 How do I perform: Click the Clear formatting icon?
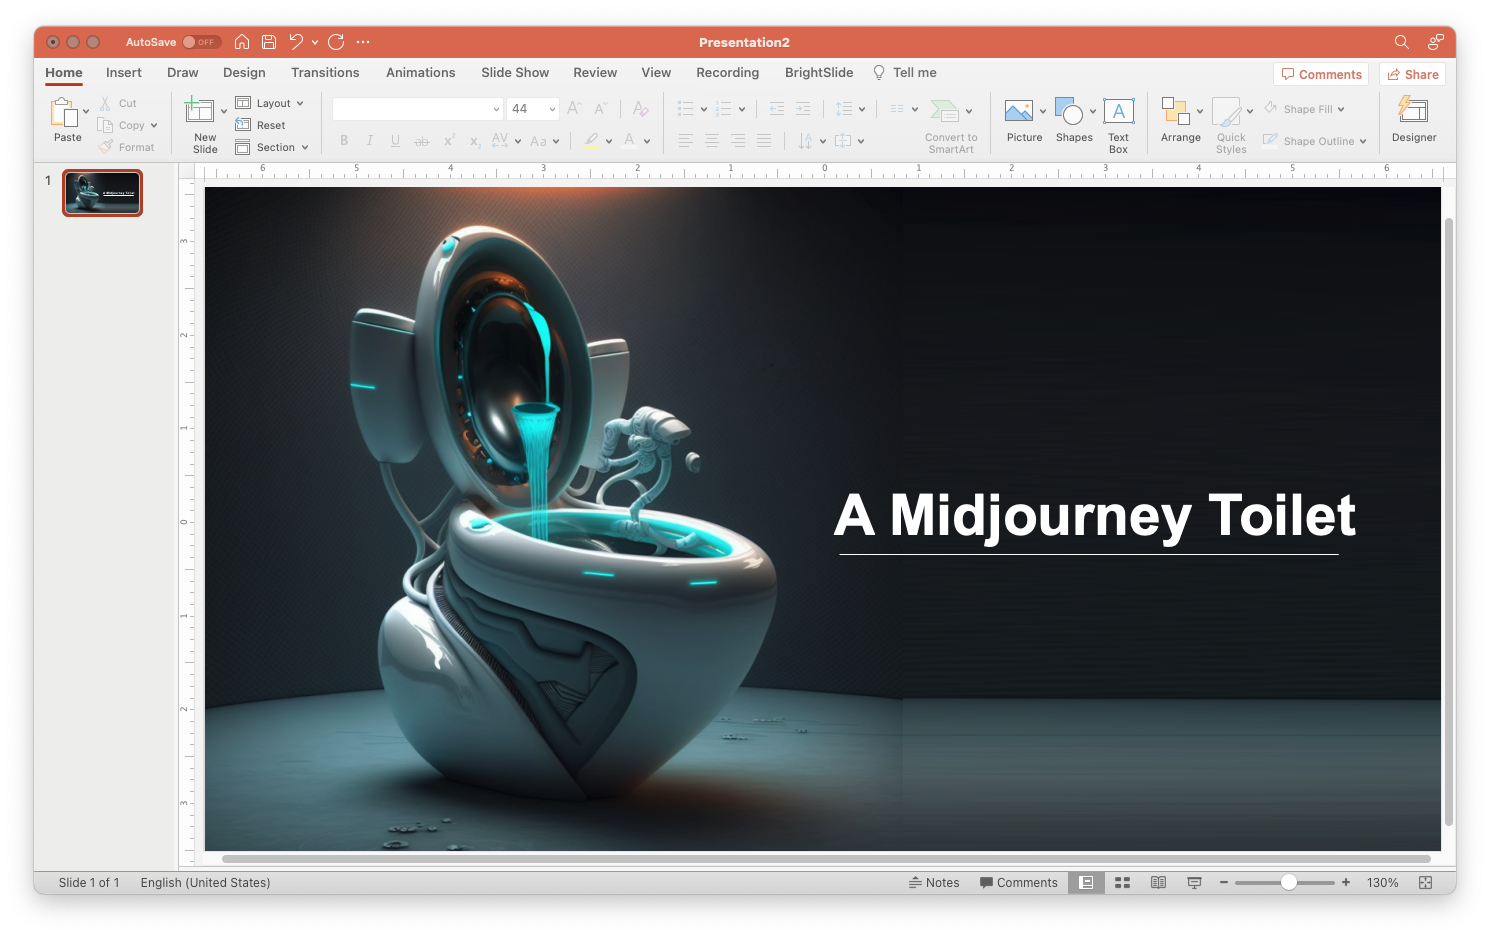point(640,109)
